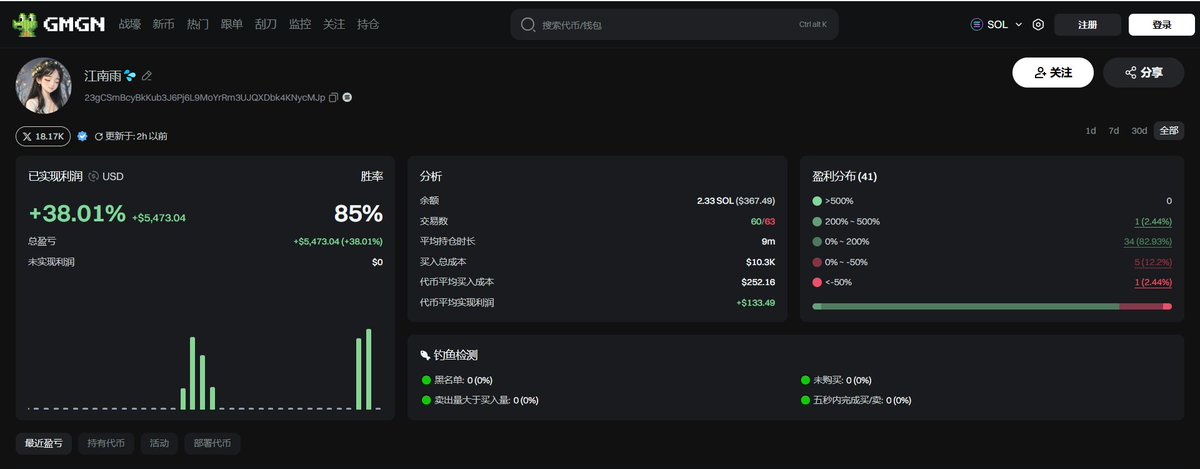
Task: Select the 全部 time range
Action: click(1168, 131)
